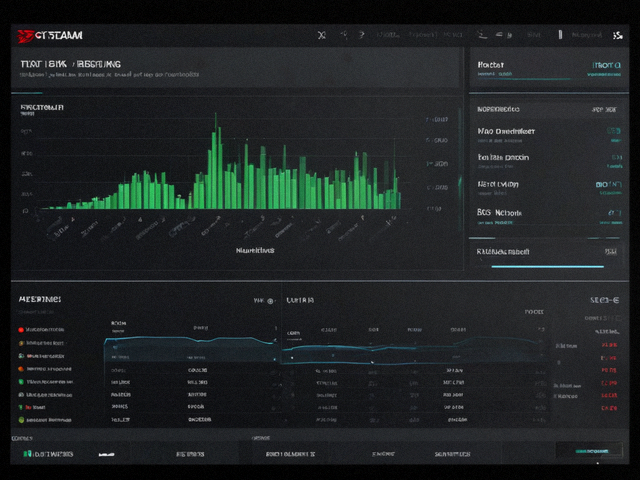The image size is (640, 480).
Task: Click the red dot at top of legend list
Action: tap(21, 330)
